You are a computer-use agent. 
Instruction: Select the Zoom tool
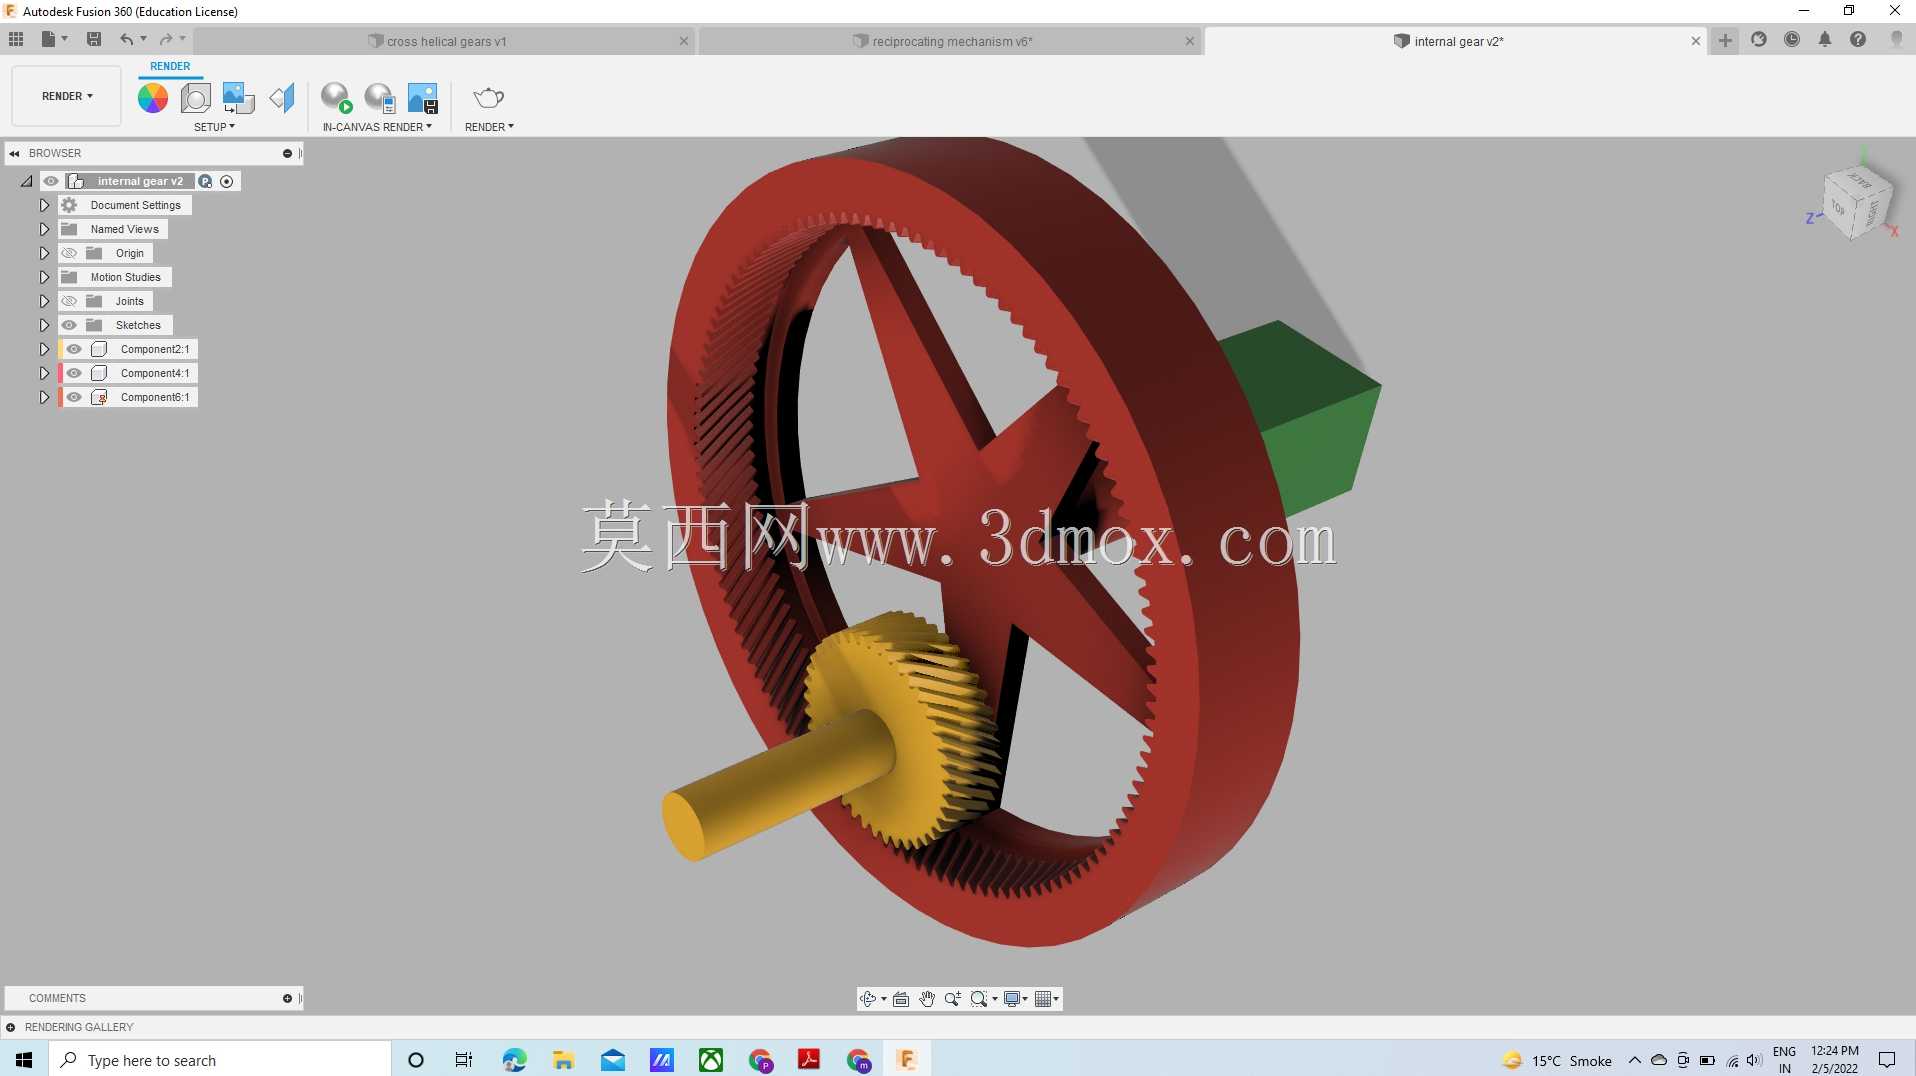[x=953, y=999]
